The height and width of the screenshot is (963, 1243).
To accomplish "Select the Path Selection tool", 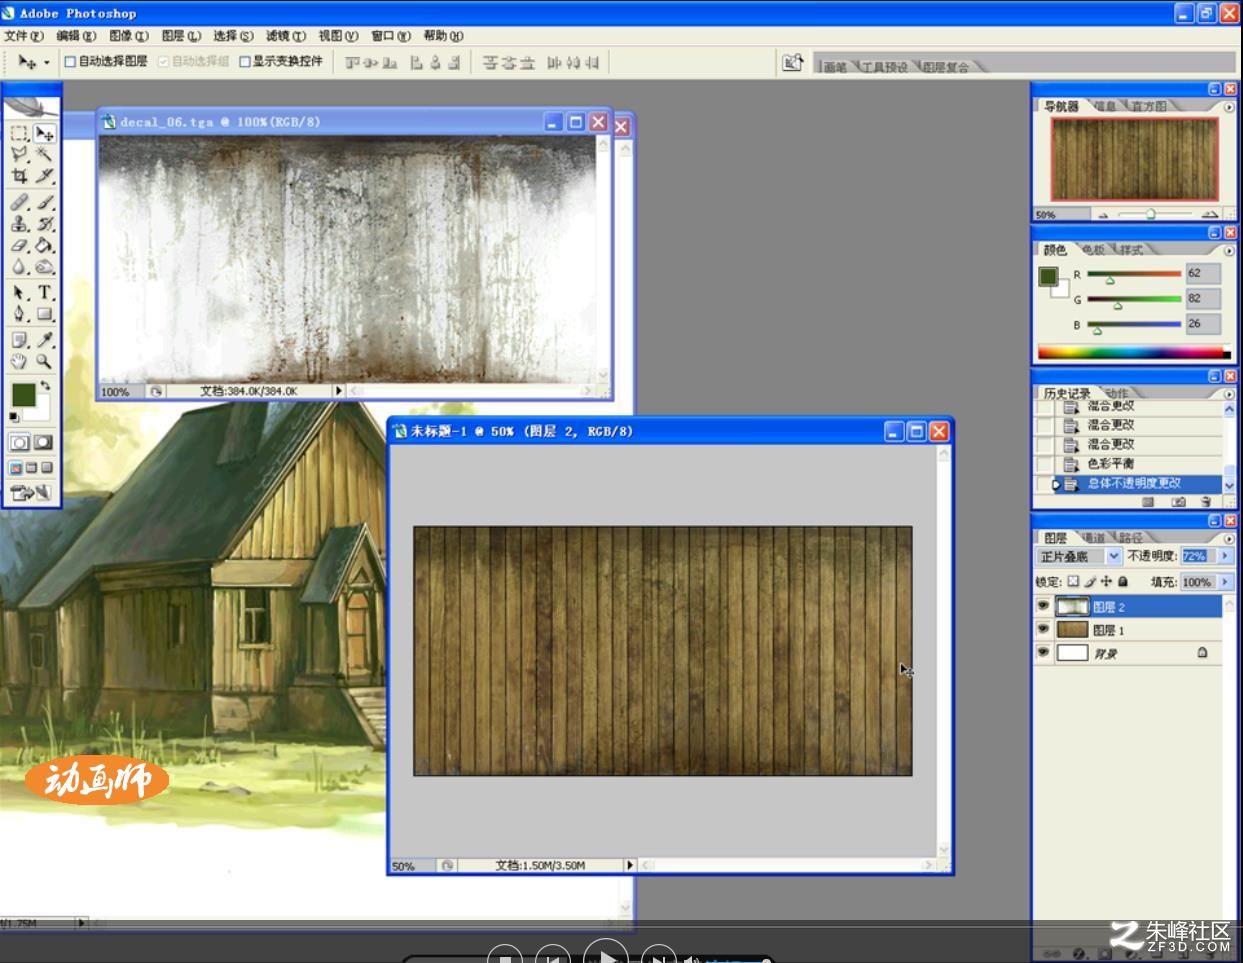I will tap(19, 293).
